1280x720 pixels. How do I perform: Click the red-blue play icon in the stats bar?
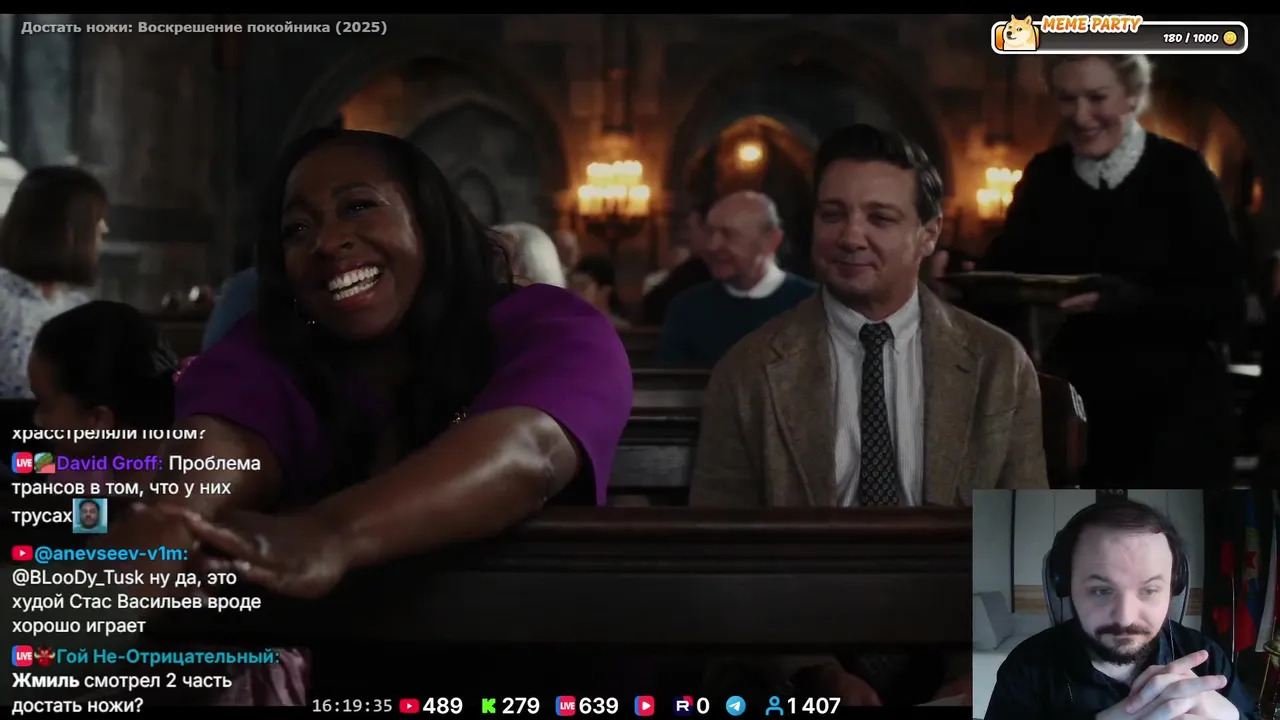(x=645, y=706)
